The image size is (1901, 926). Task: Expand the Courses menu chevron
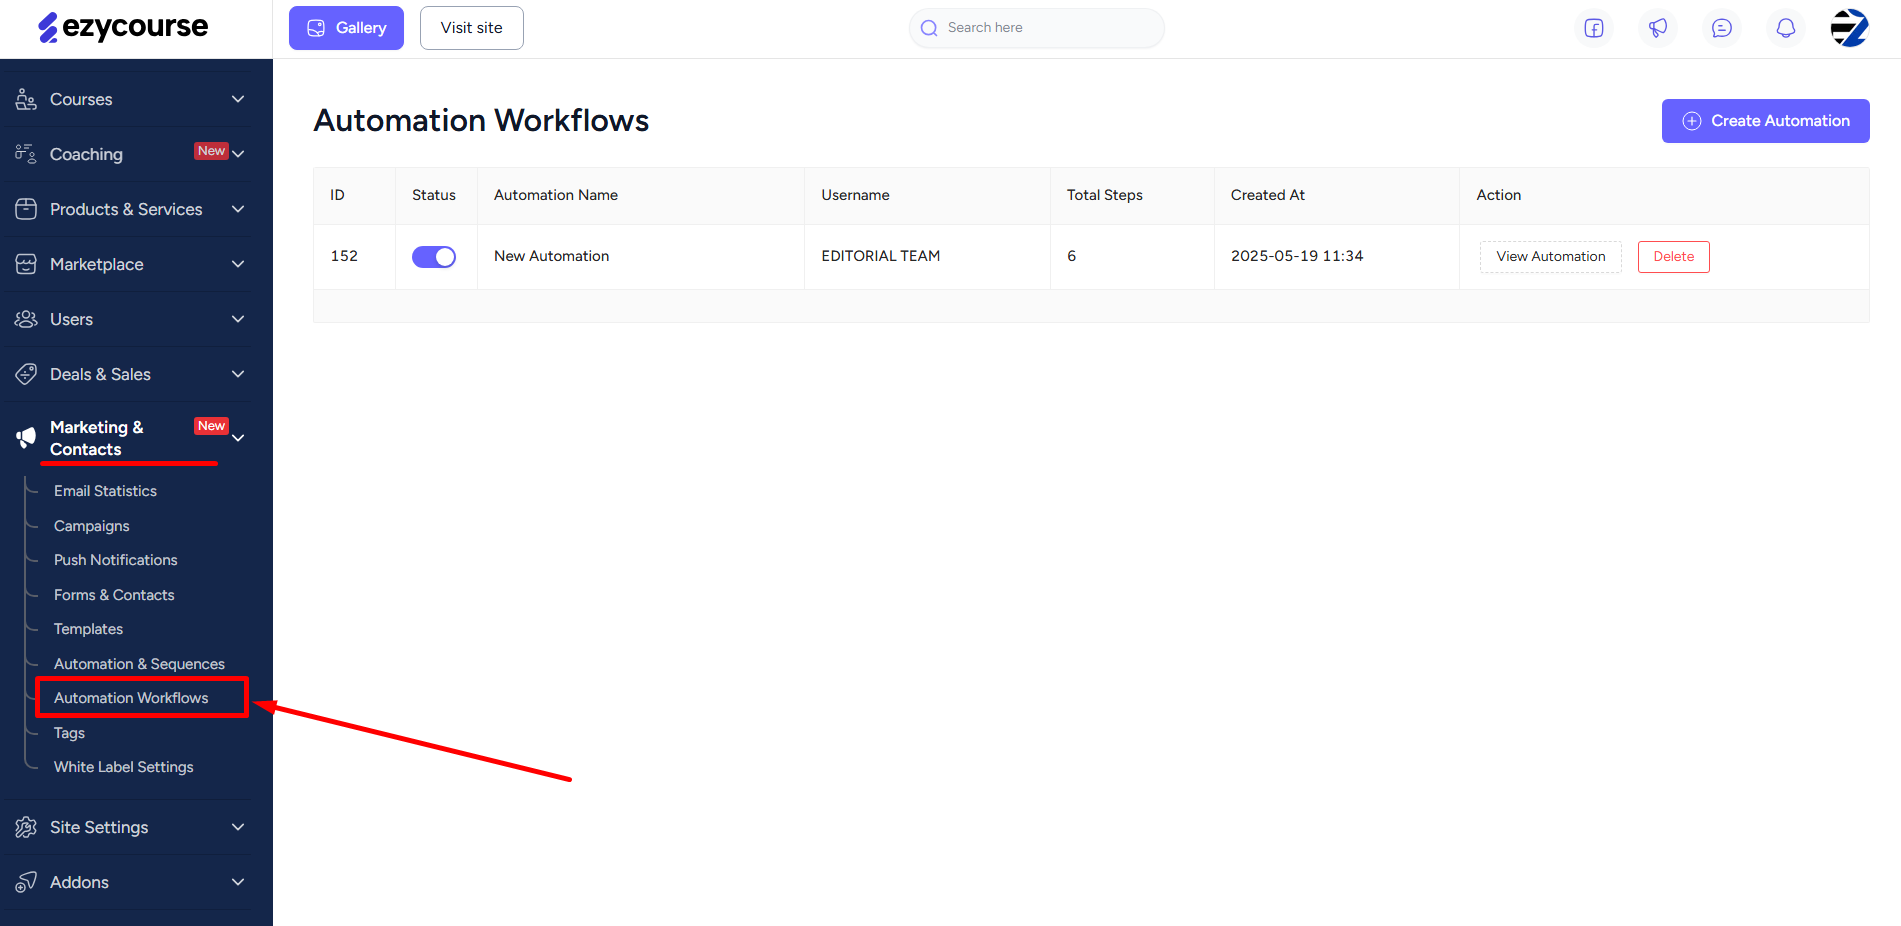pos(238,99)
